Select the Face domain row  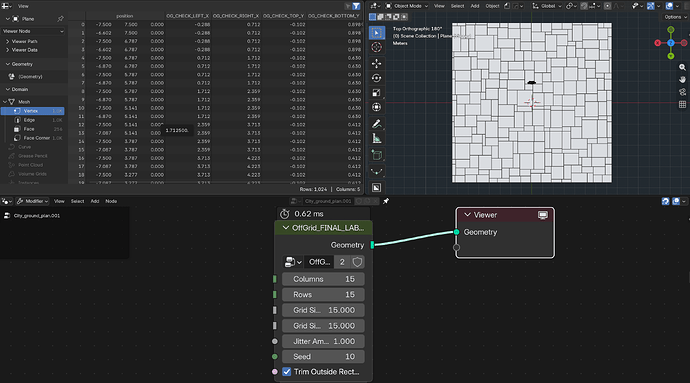(33, 129)
